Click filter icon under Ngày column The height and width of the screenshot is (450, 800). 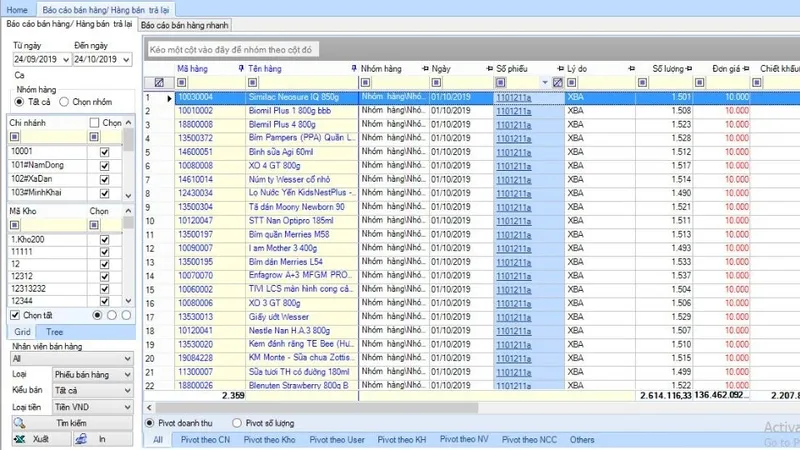tap(437, 82)
